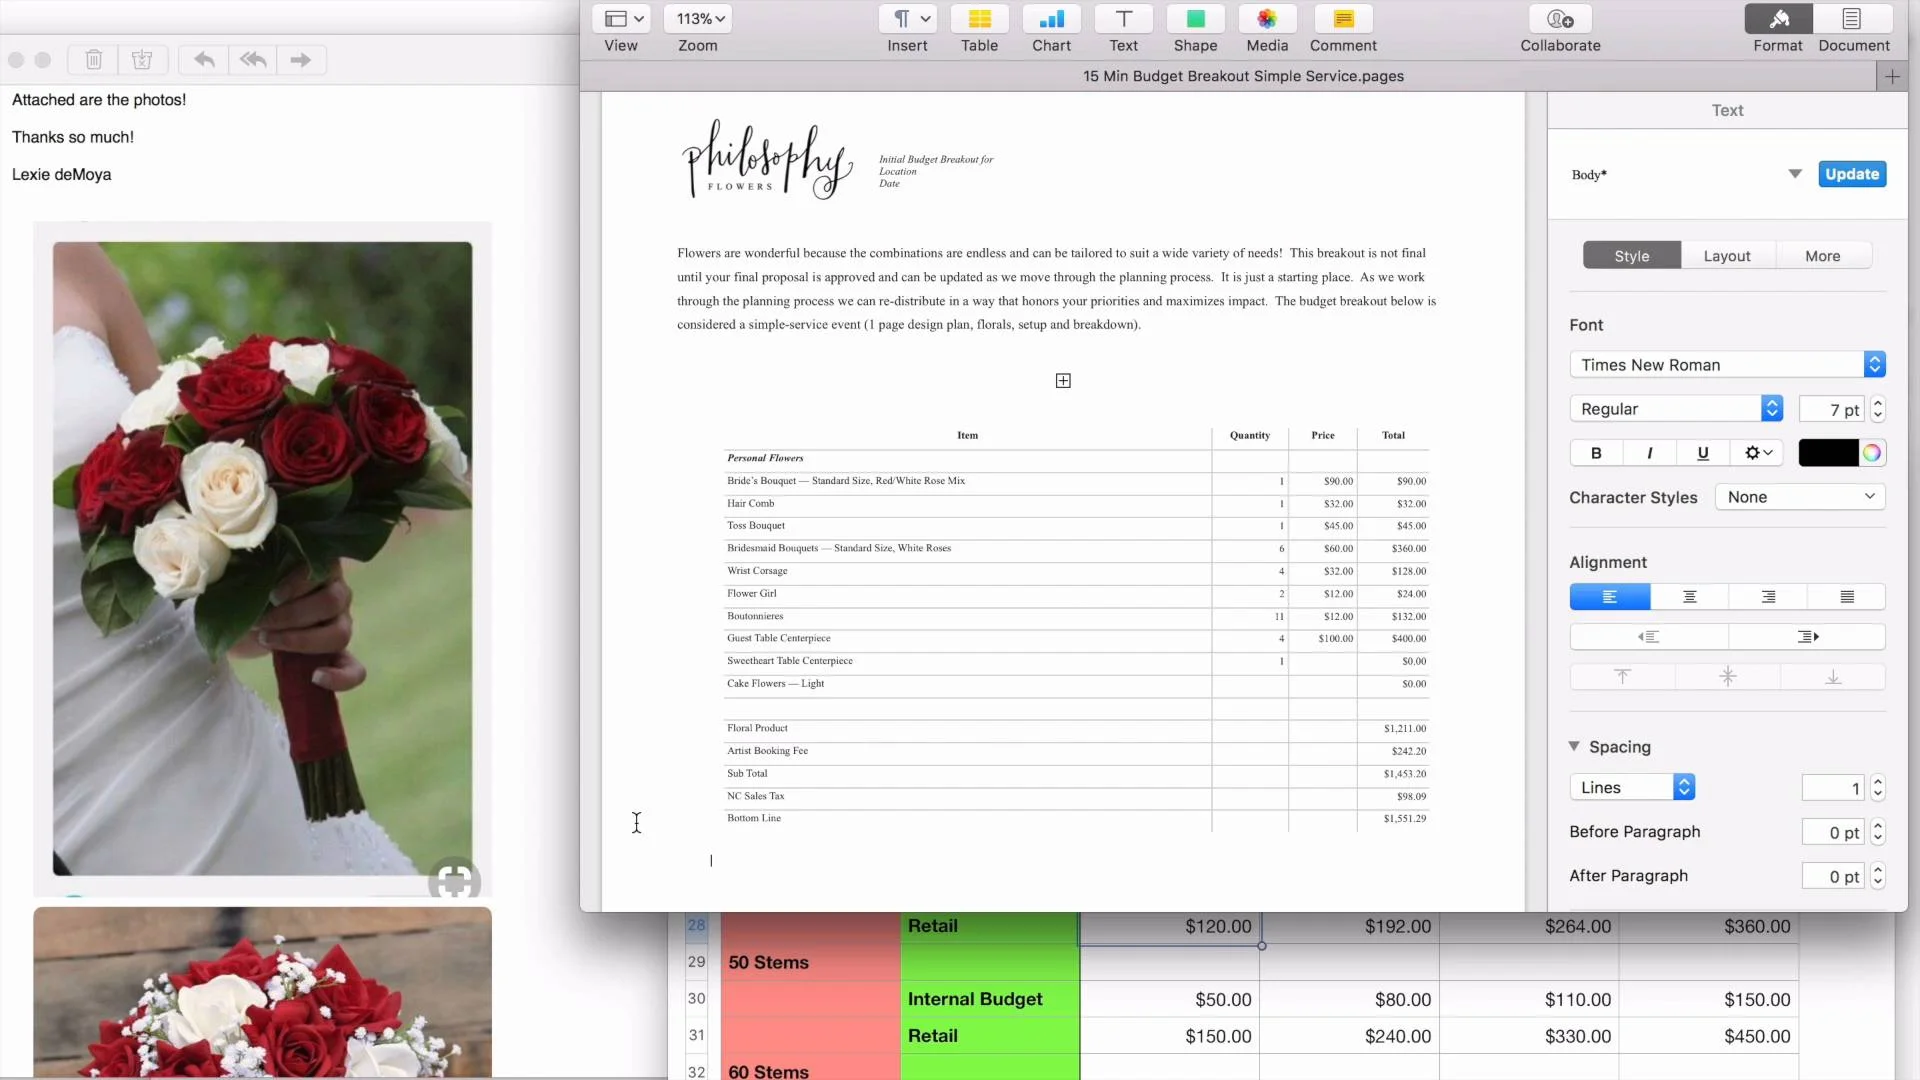
Task: Enable center text alignment
Action: [x=1689, y=597]
